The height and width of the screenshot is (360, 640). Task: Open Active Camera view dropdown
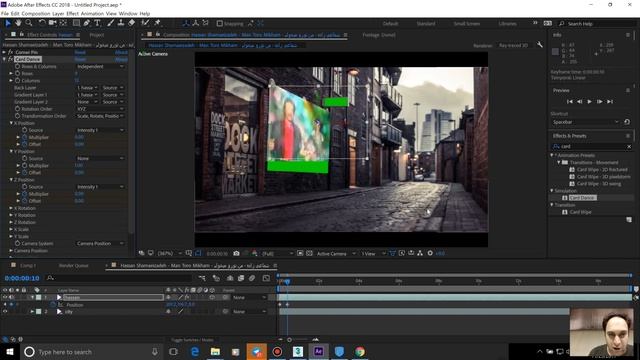click(x=336, y=253)
